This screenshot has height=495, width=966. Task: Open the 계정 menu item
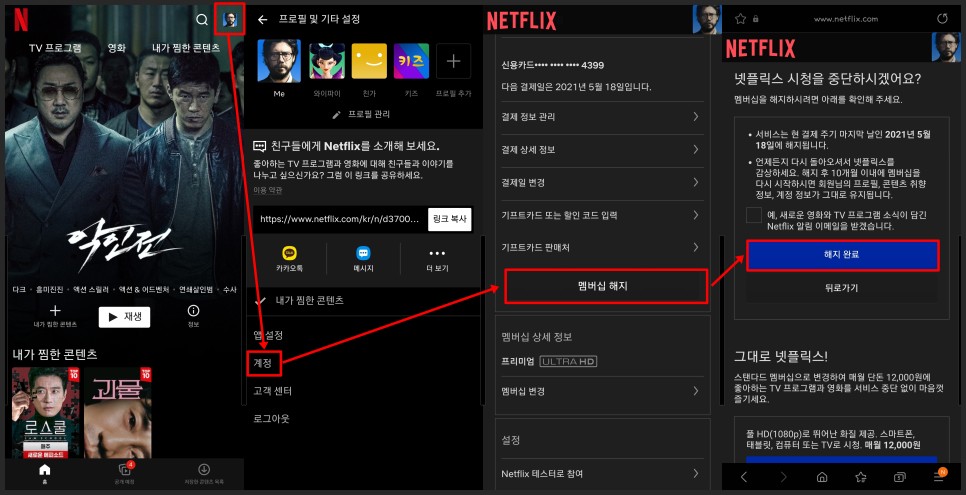(263, 363)
